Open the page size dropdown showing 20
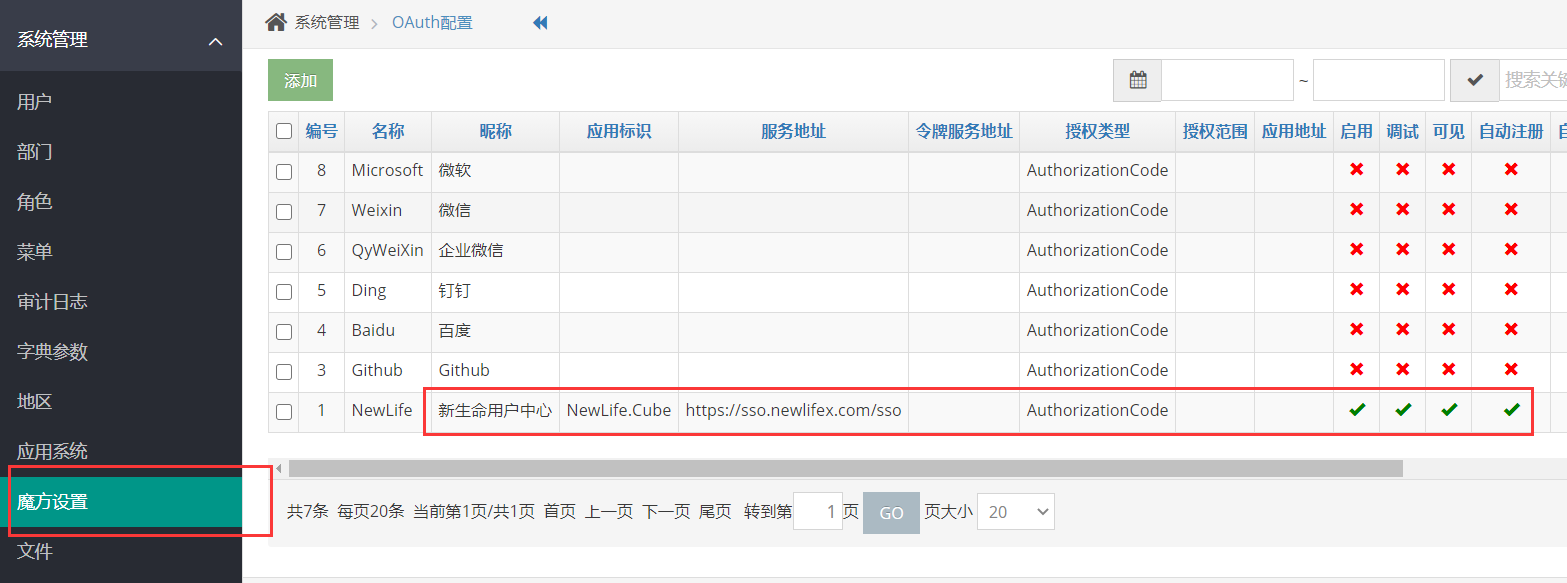The width and height of the screenshot is (1567, 583). click(1015, 512)
